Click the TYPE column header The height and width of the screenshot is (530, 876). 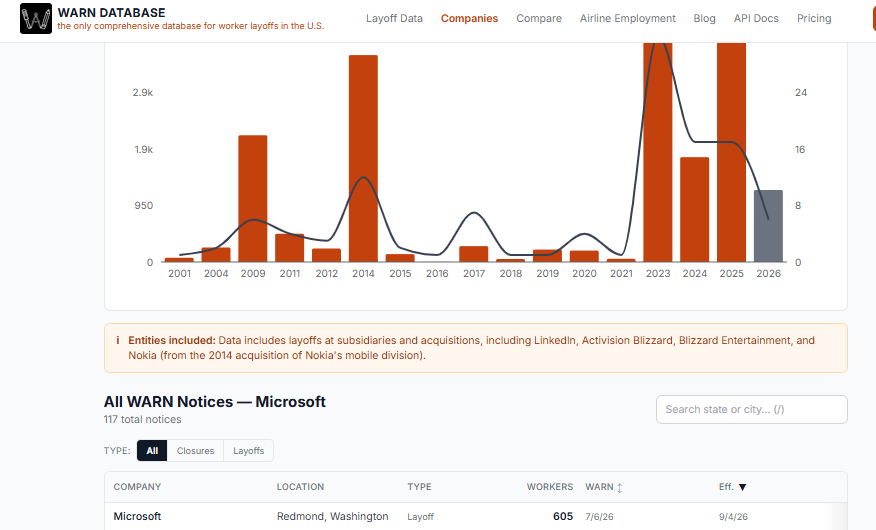(x=419, y=487)
